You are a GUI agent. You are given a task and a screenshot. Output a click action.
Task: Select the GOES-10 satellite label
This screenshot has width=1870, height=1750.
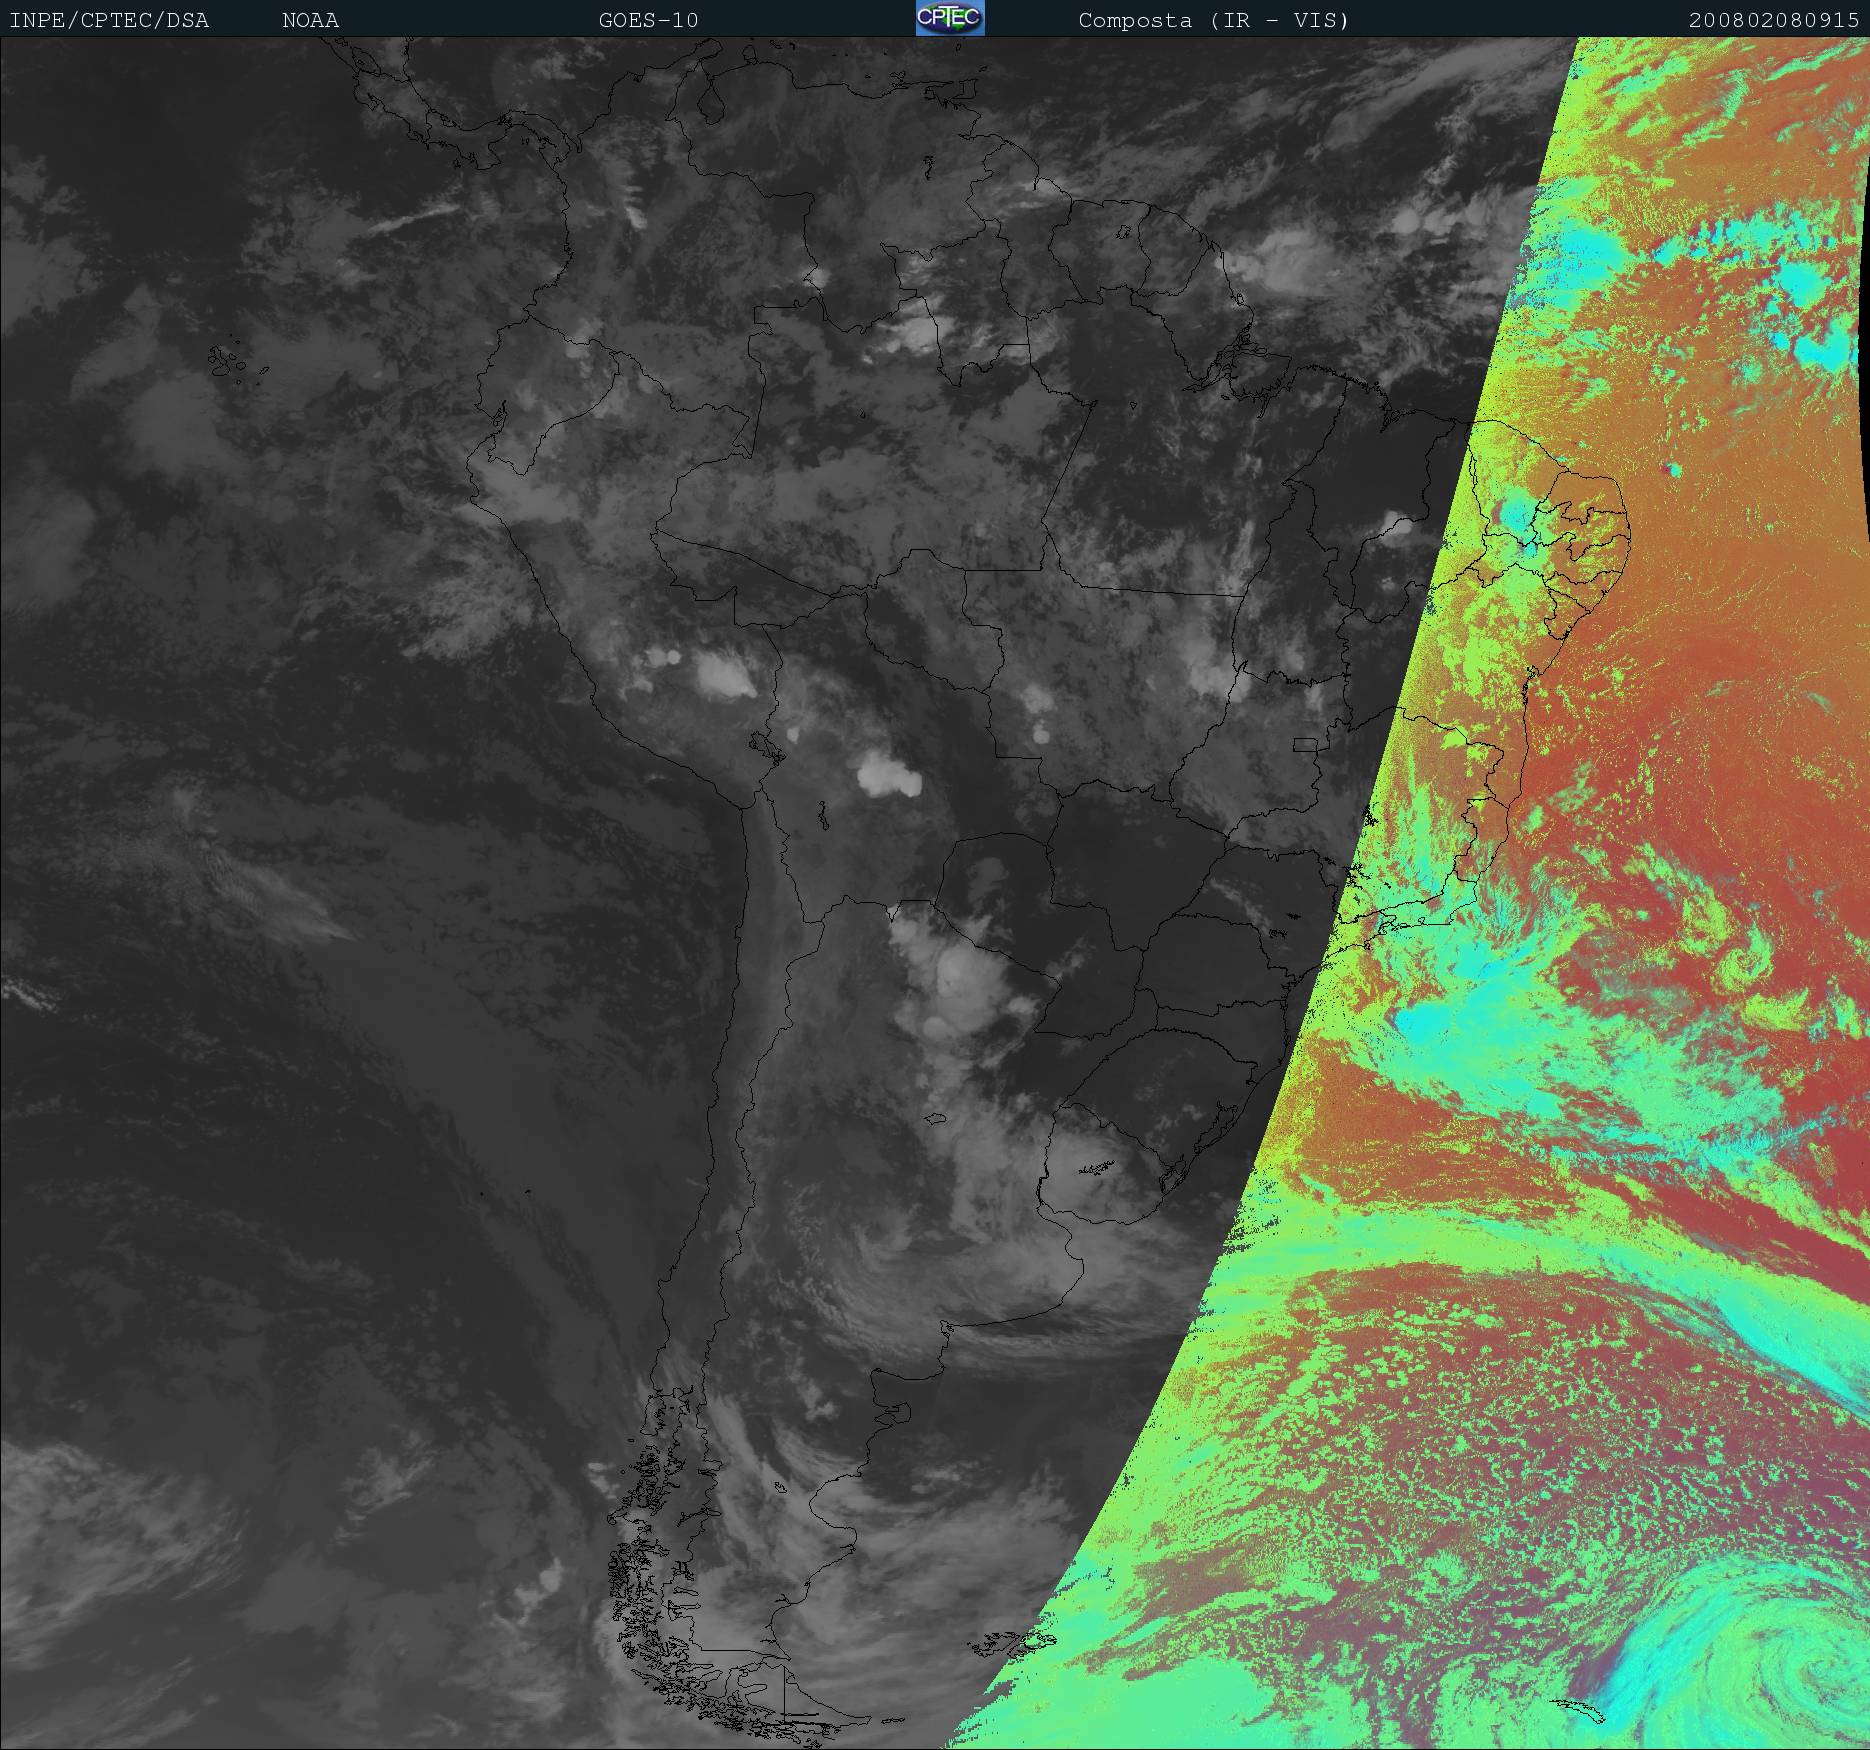click(648, 21)
